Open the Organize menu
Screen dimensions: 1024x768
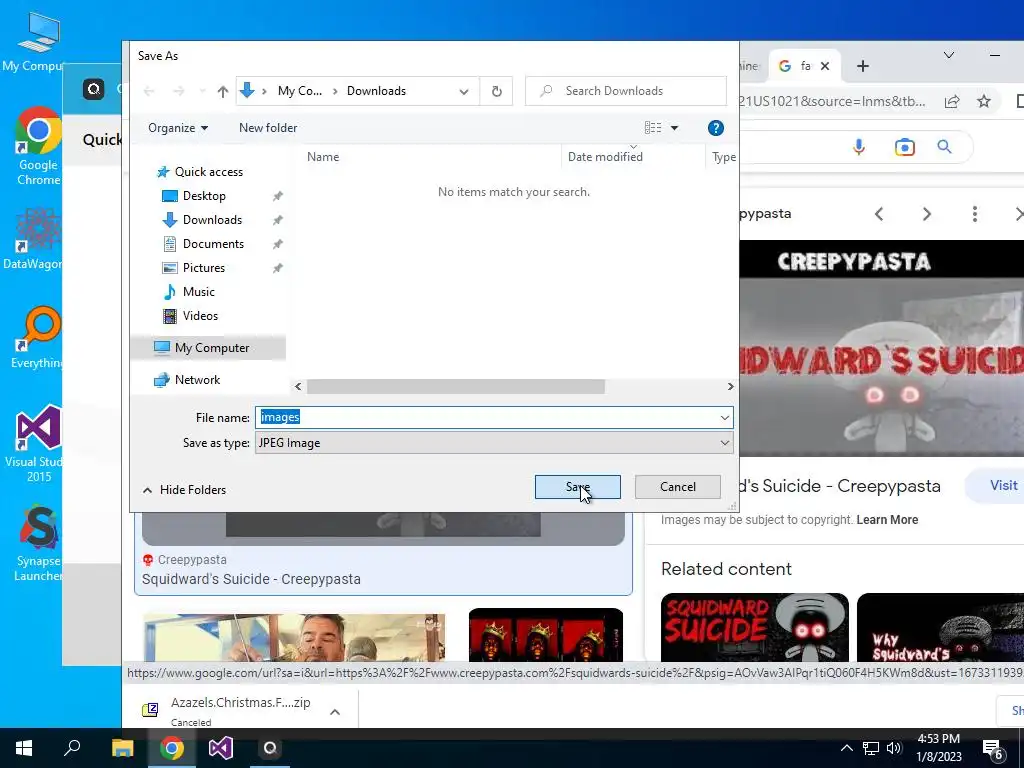point(178,128)
